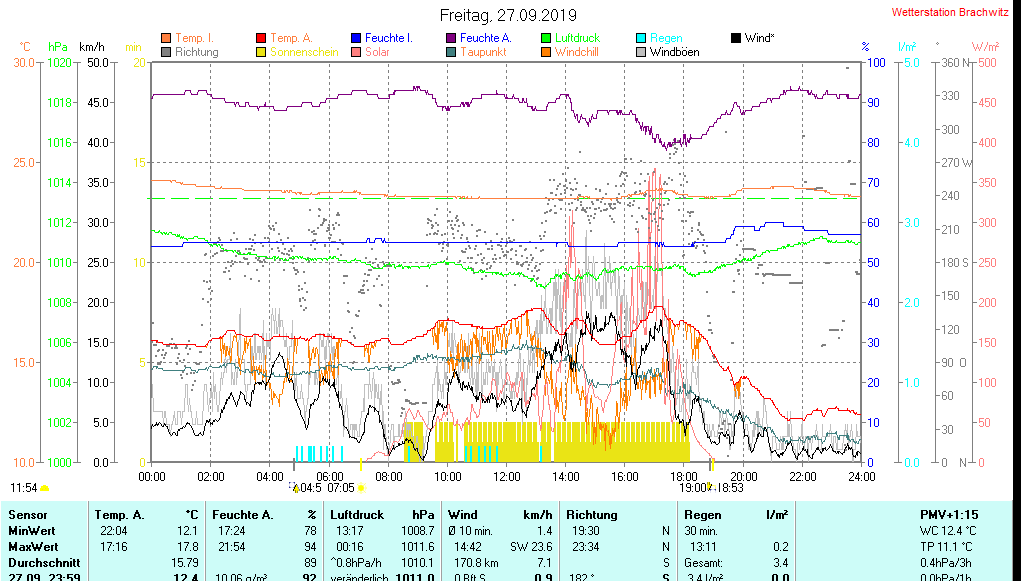Select the Solar legend label
This screenshot has height=581, width=1021.
pos(377,52)
